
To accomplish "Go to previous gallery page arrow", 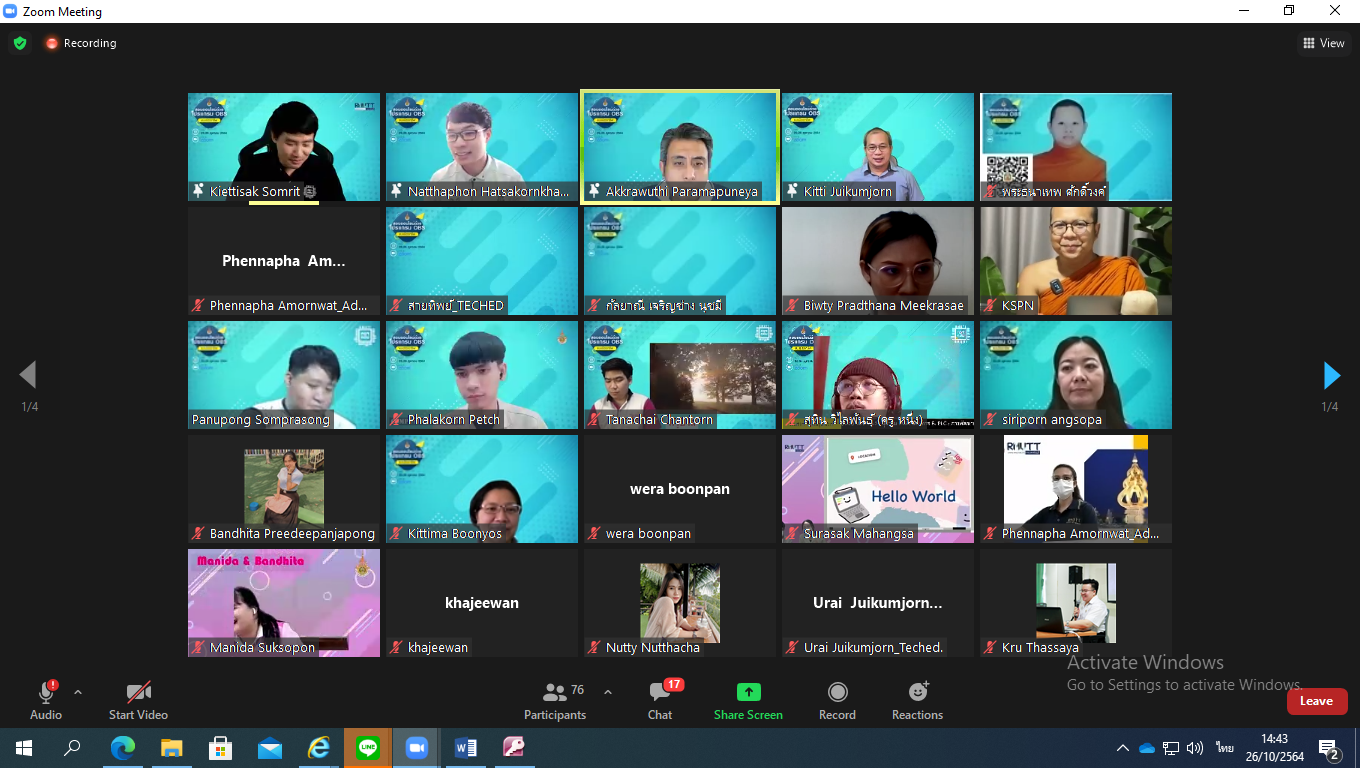I will point(28,375).
